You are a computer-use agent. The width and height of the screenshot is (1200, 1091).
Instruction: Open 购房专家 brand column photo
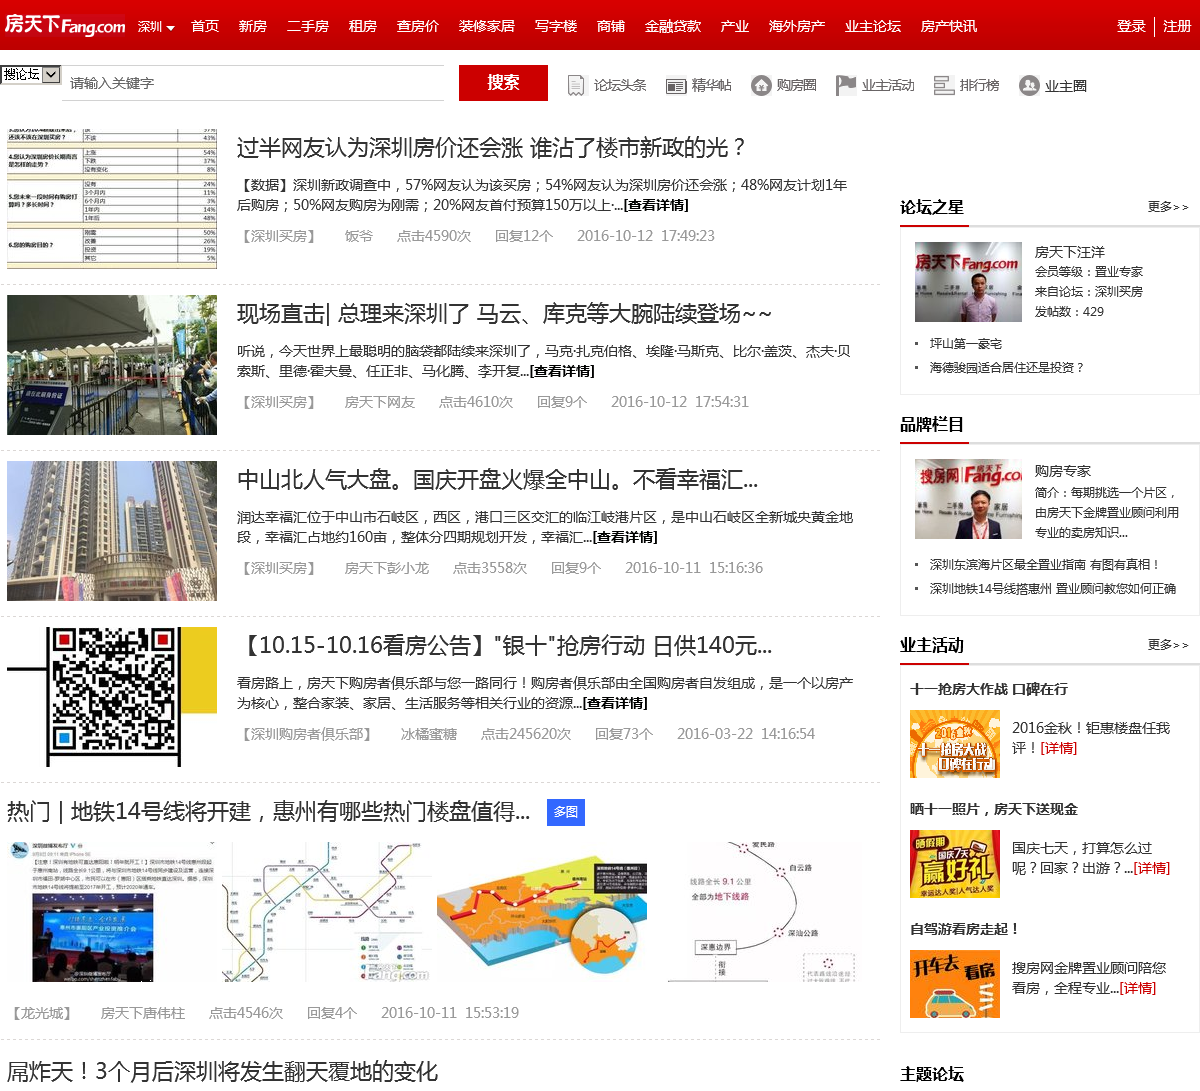point(968,499)
